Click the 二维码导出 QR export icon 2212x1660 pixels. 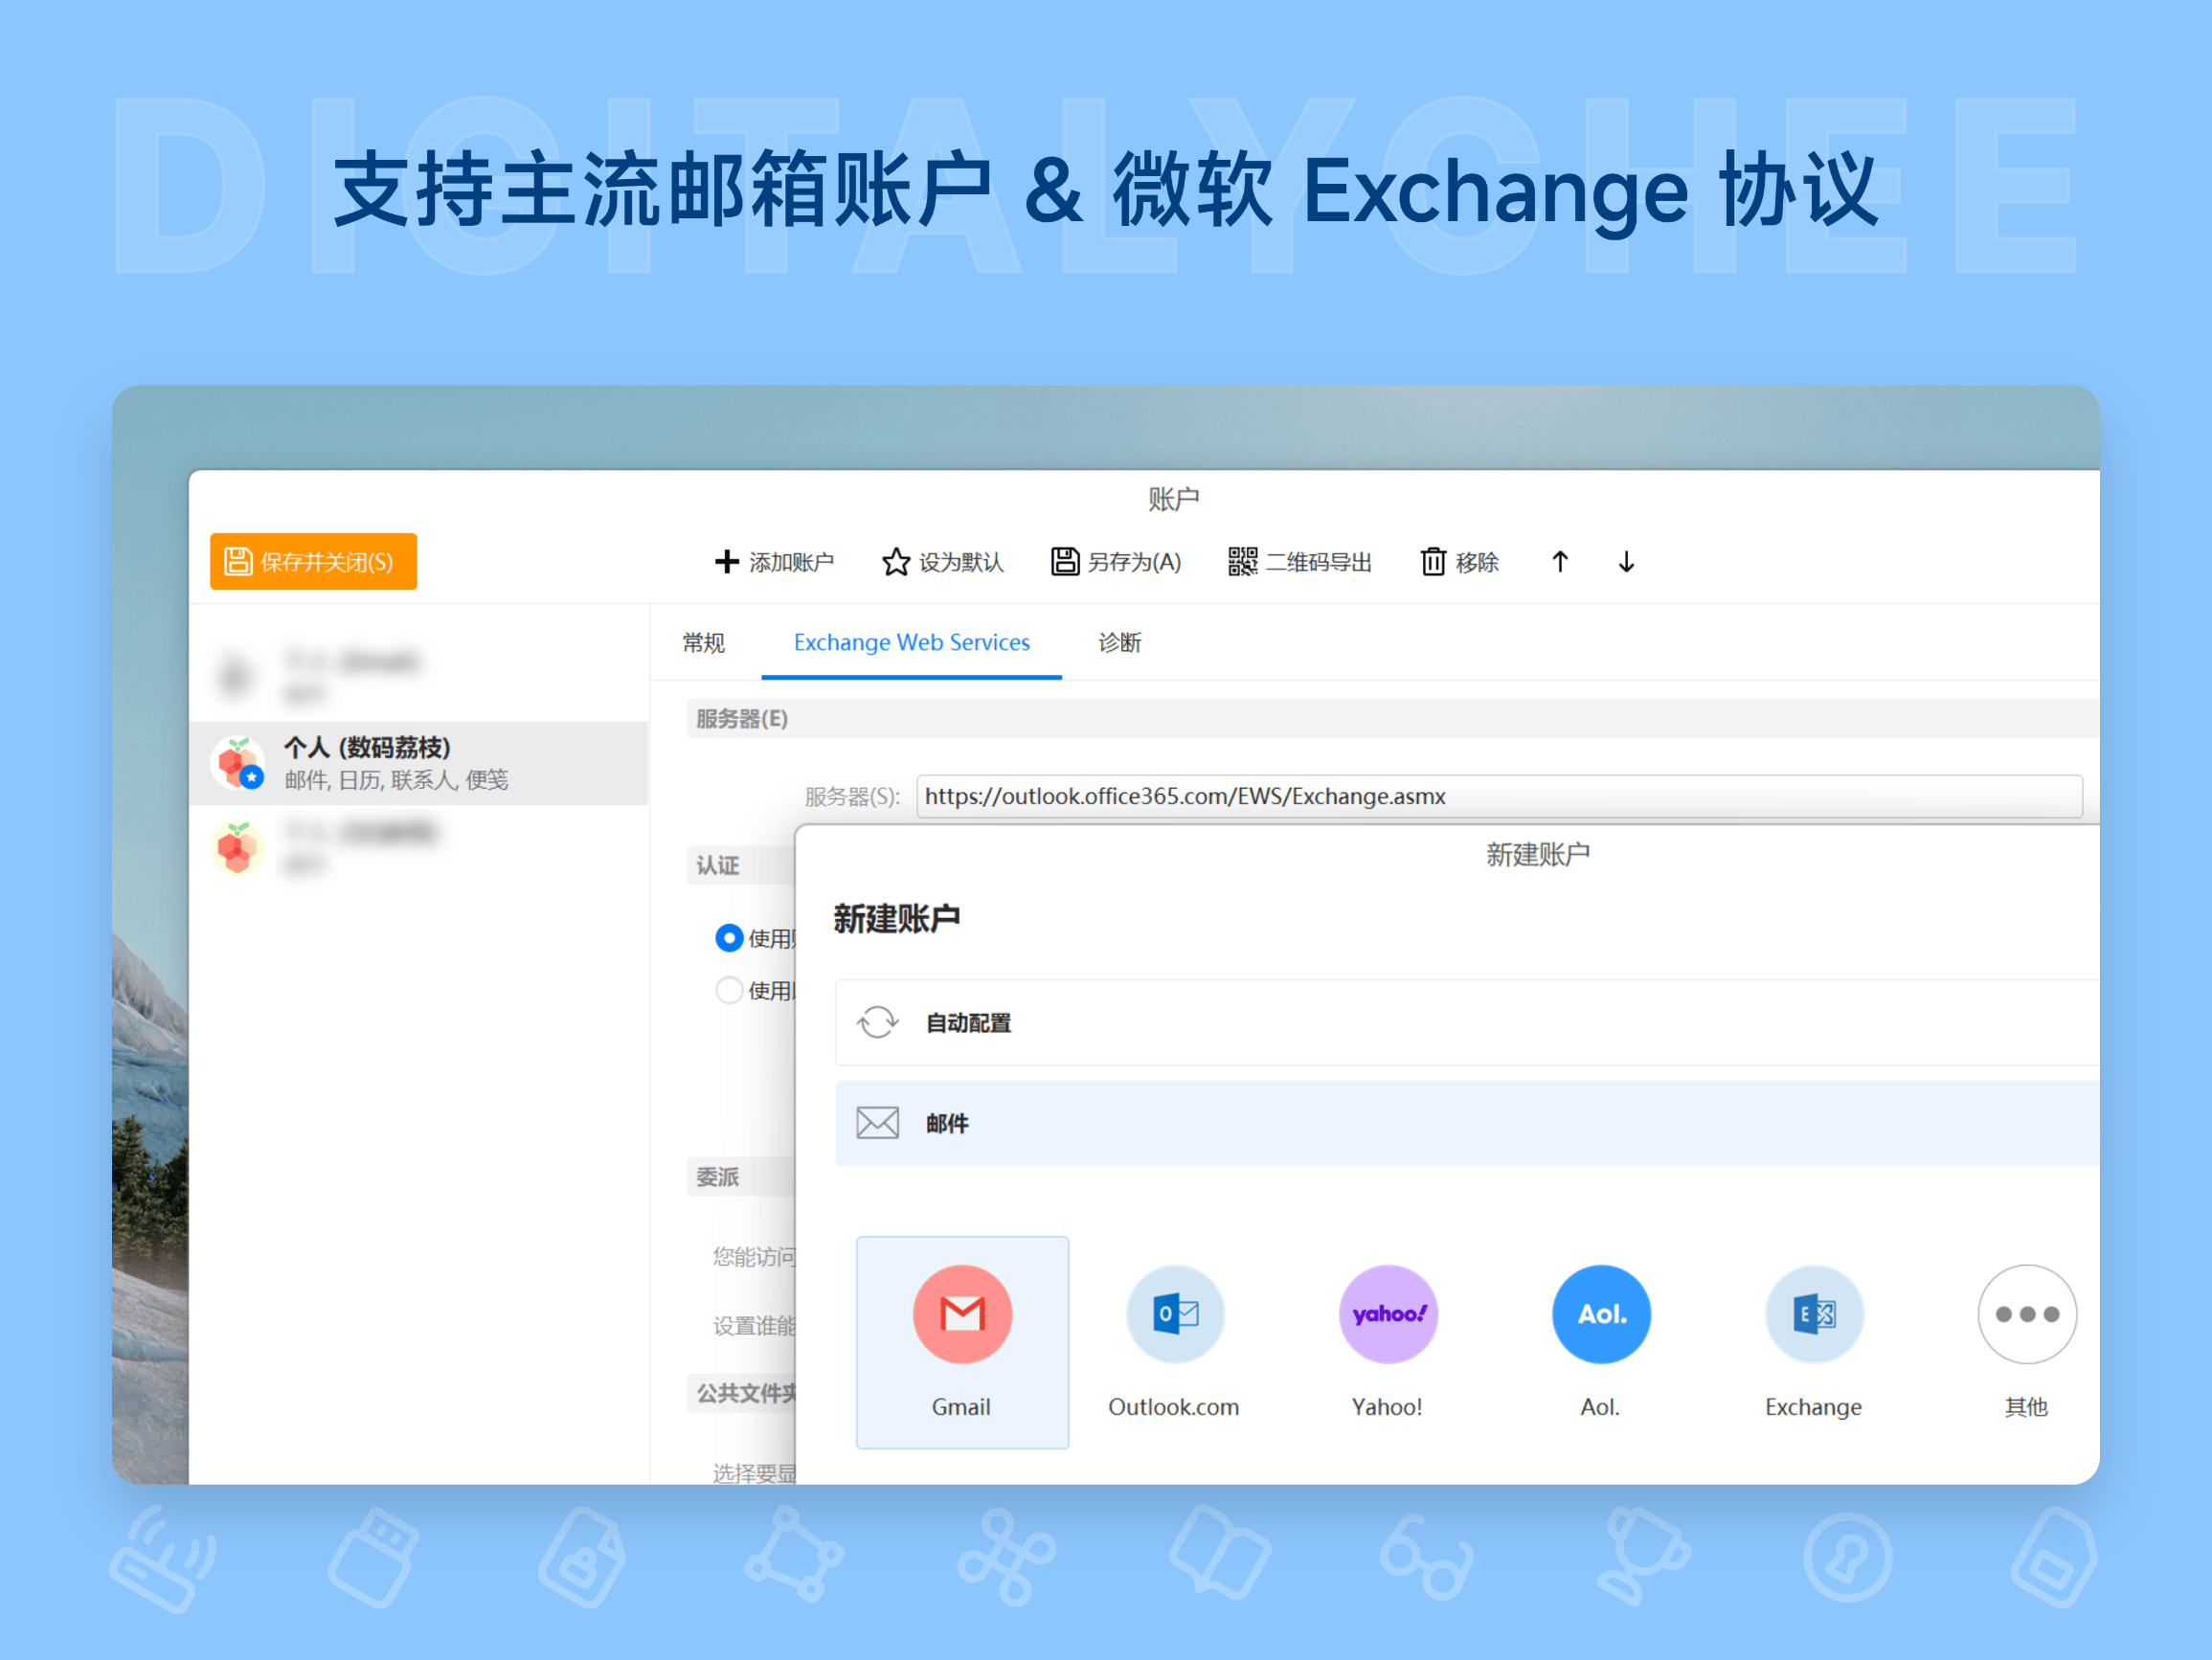[1241, 561]
